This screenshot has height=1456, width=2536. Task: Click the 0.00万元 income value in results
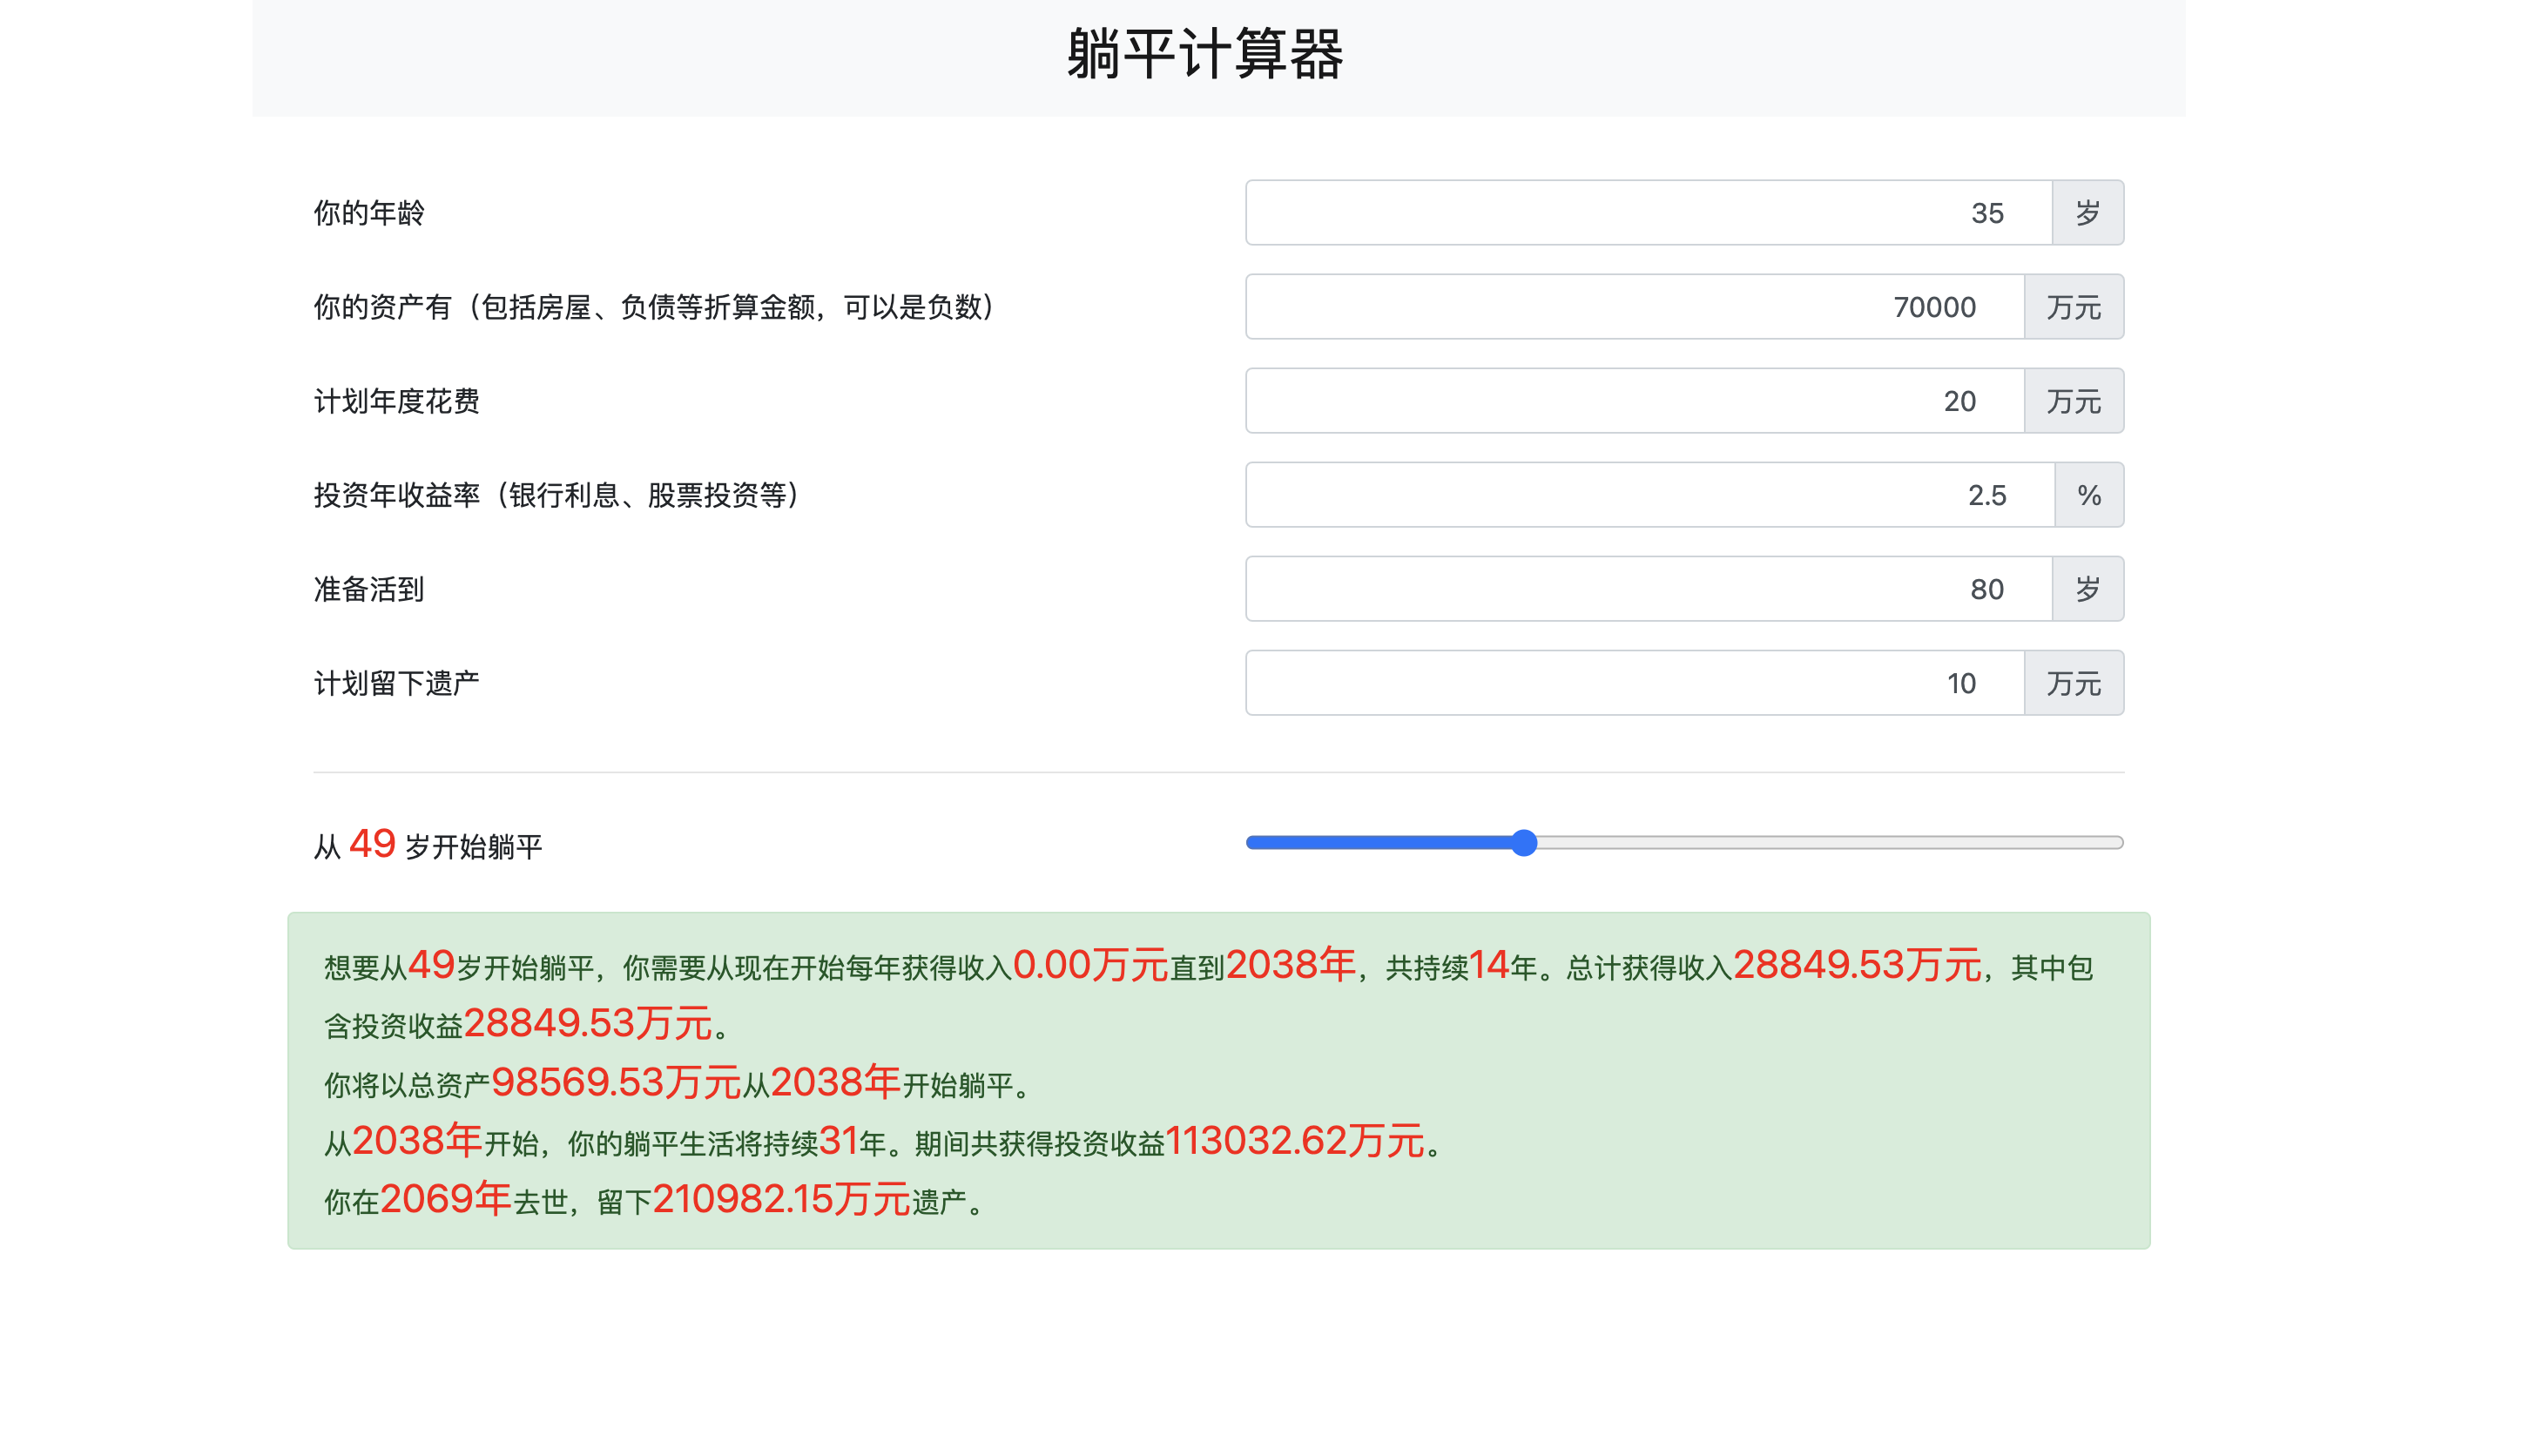coord(1090,964)
